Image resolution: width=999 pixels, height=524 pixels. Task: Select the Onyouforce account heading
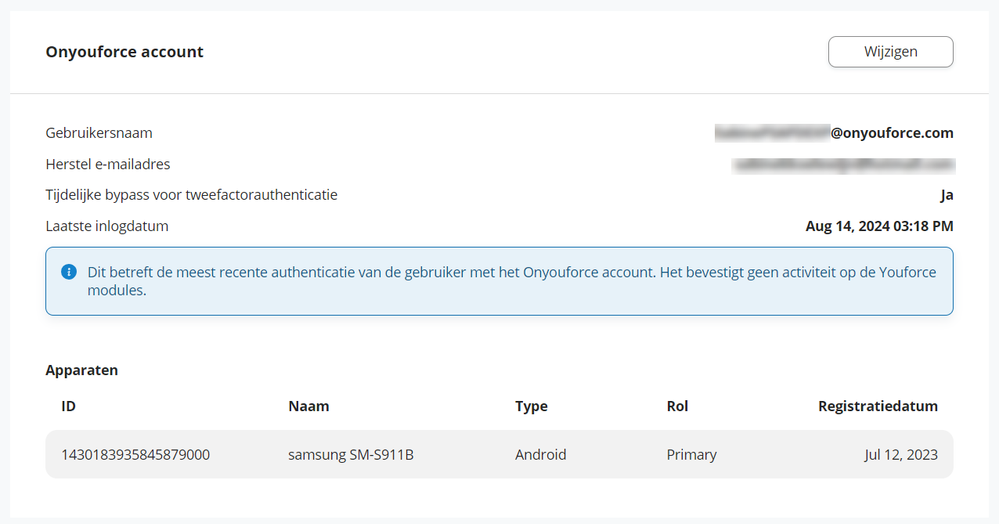point(125,52)
